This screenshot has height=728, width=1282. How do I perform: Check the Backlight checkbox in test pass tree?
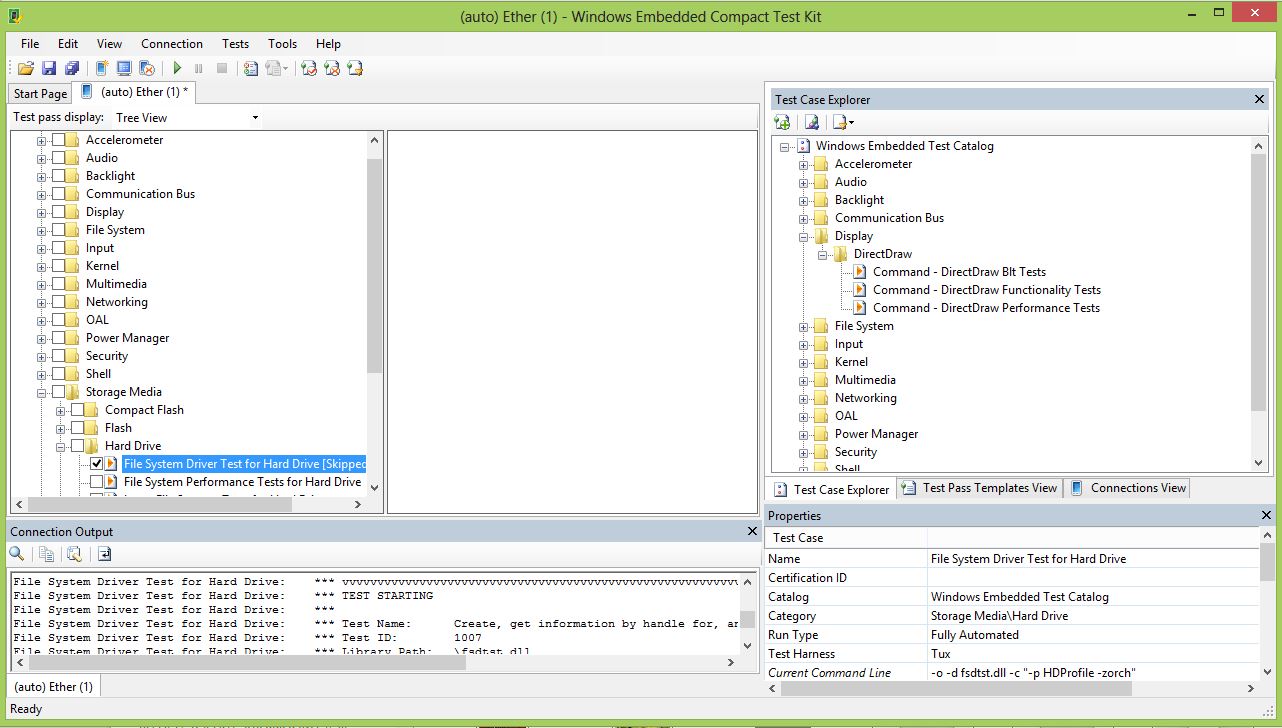tap(58, 176)
